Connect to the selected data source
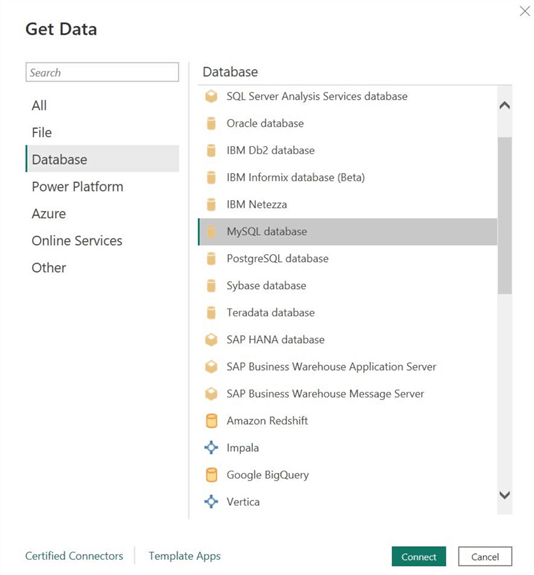 point(419,557)
